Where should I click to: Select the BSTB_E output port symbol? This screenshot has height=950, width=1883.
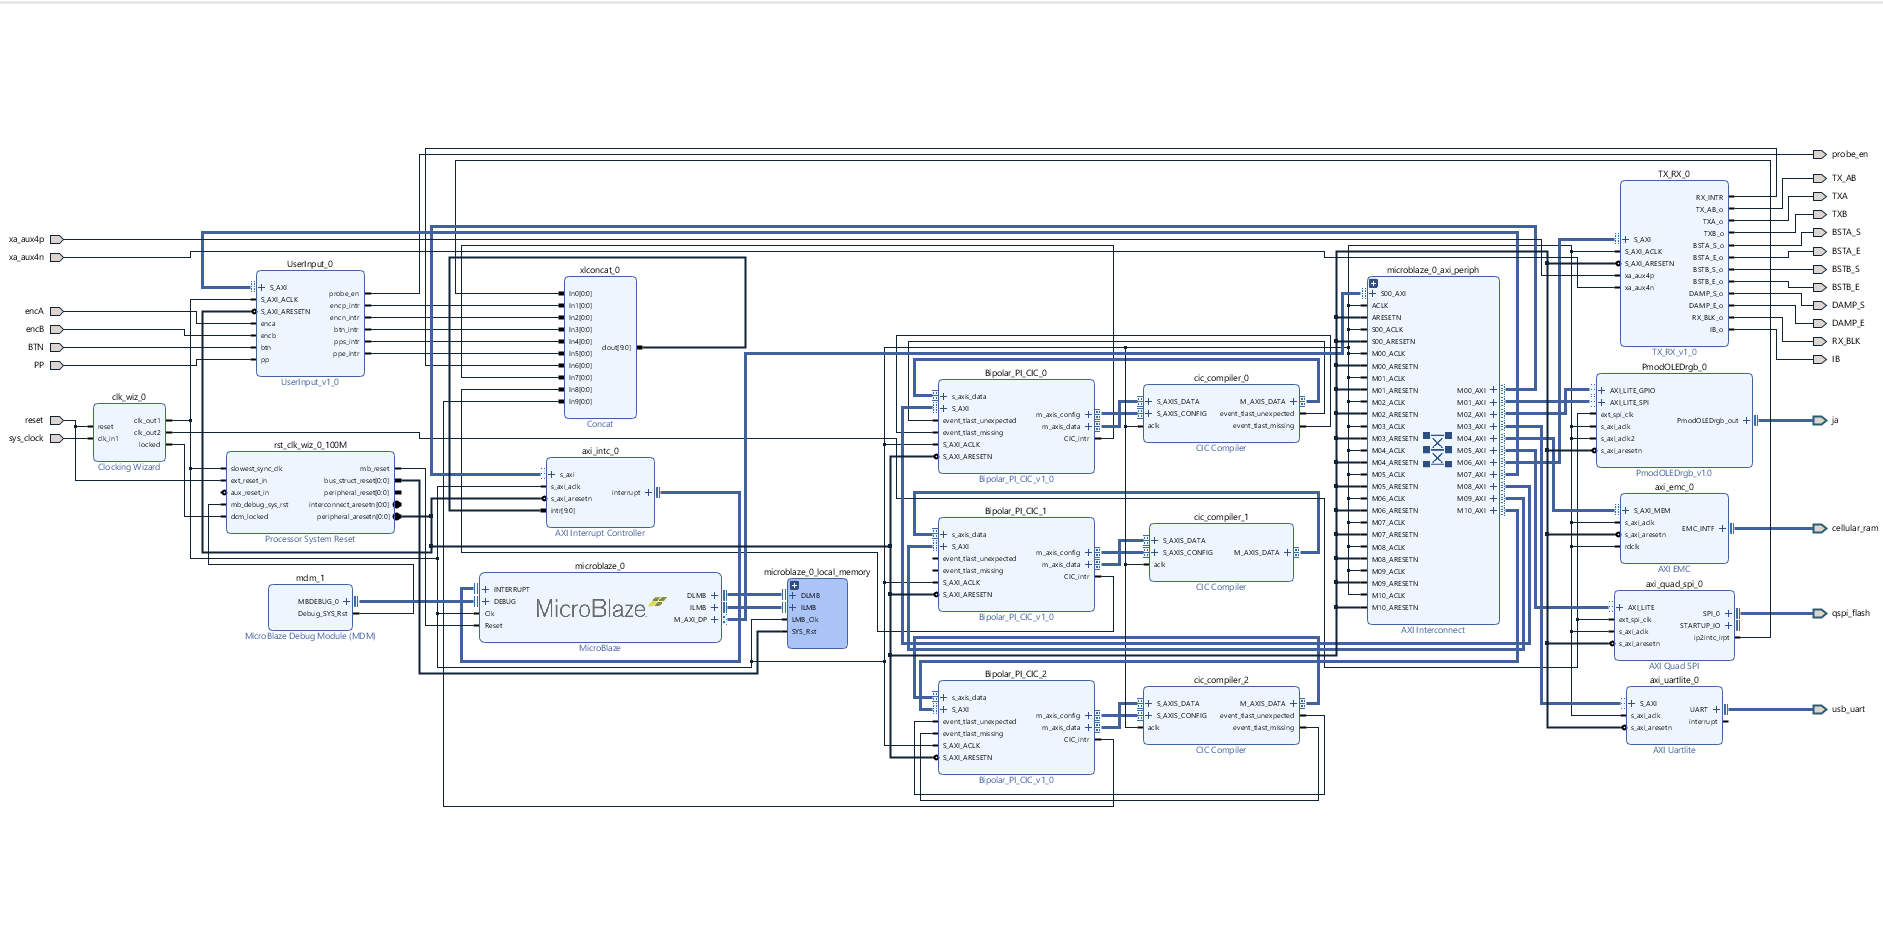click(x=1820, y=288)
